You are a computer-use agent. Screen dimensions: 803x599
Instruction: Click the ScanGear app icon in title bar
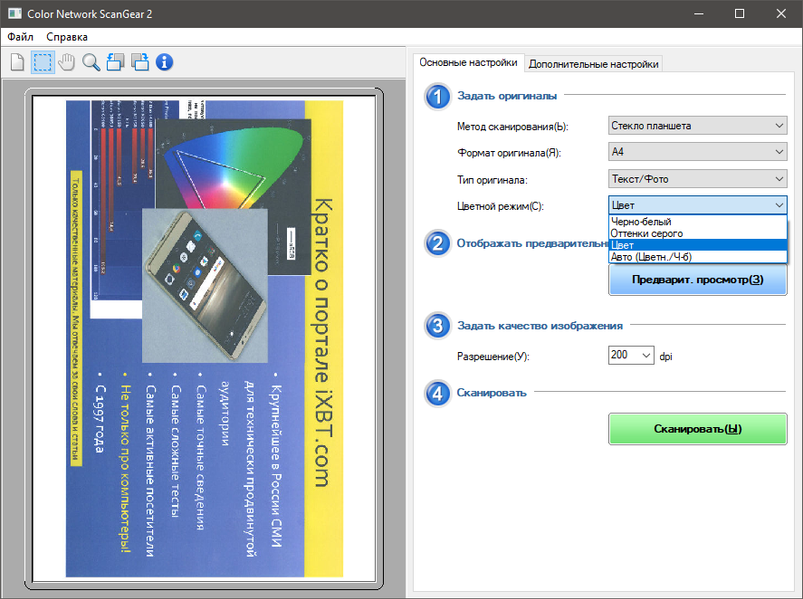(x=14, y=14)
